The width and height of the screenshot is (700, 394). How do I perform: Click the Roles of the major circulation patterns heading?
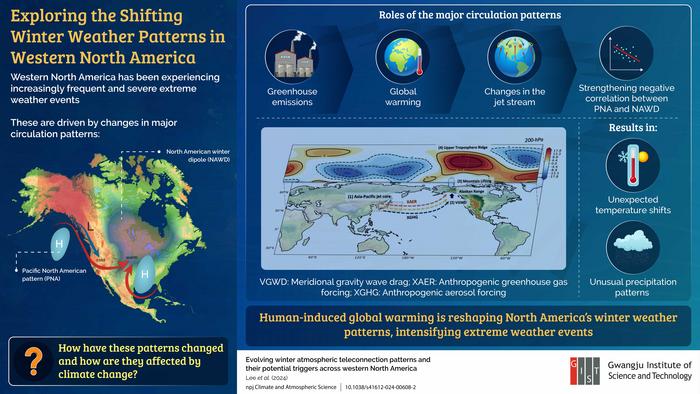[x=470, y=15]
